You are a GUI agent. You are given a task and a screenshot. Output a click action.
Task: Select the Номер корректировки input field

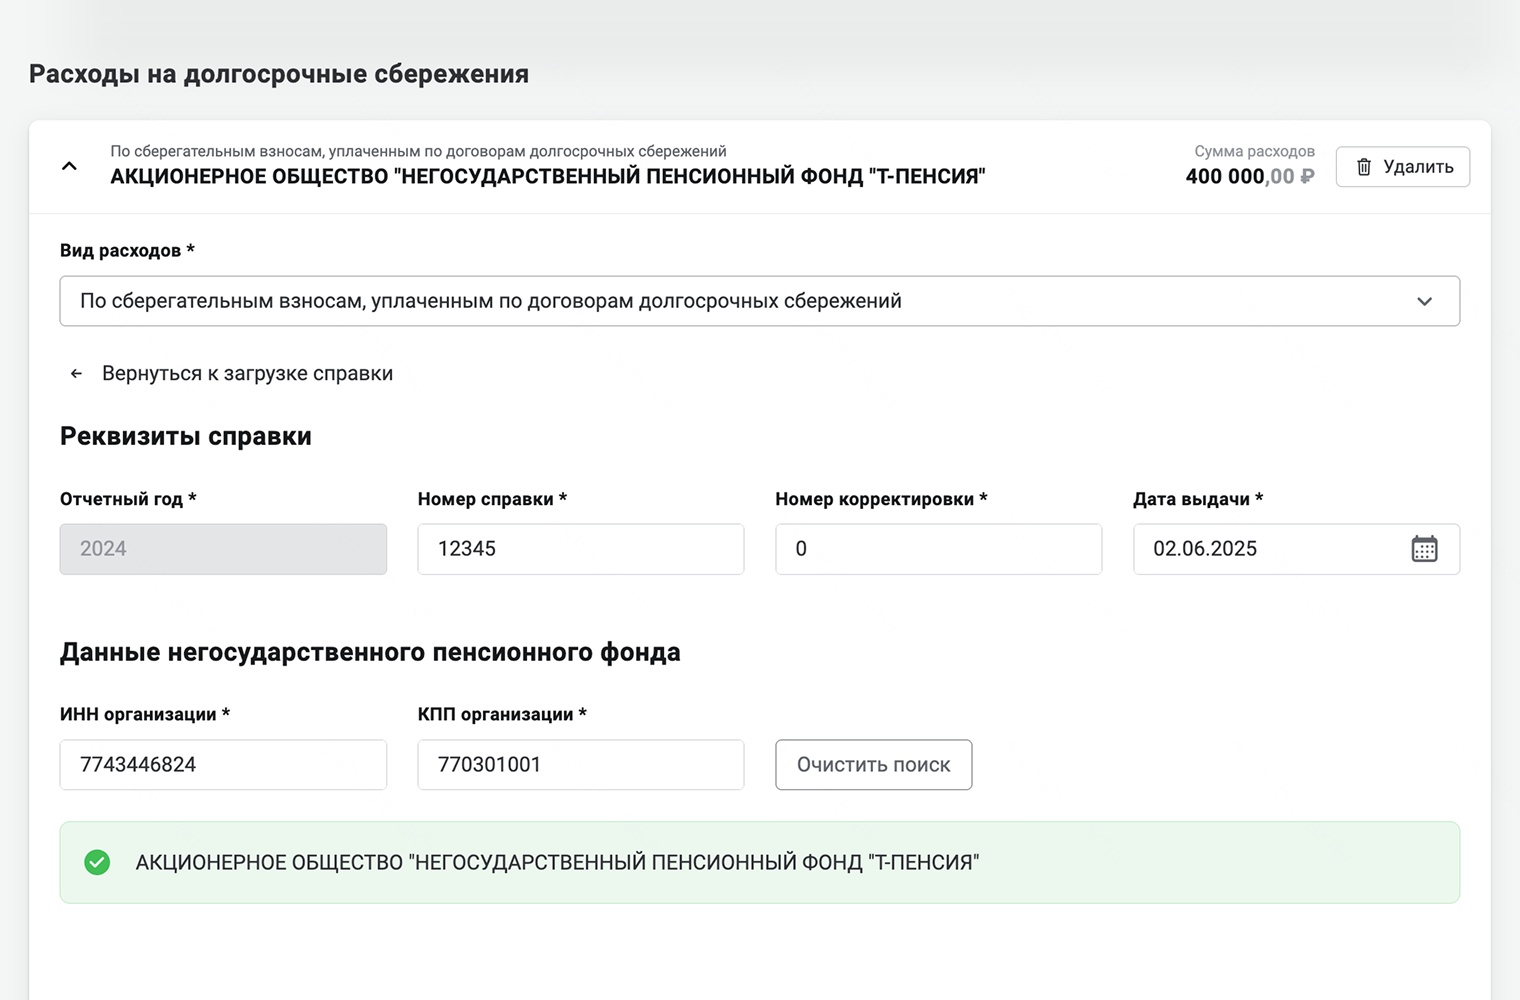938,549
